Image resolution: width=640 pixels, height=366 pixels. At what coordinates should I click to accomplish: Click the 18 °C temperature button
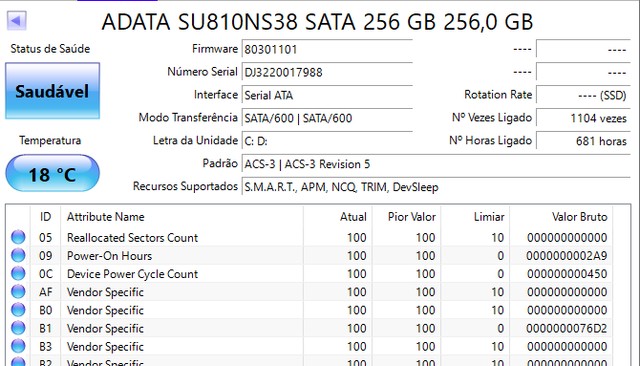52,173
